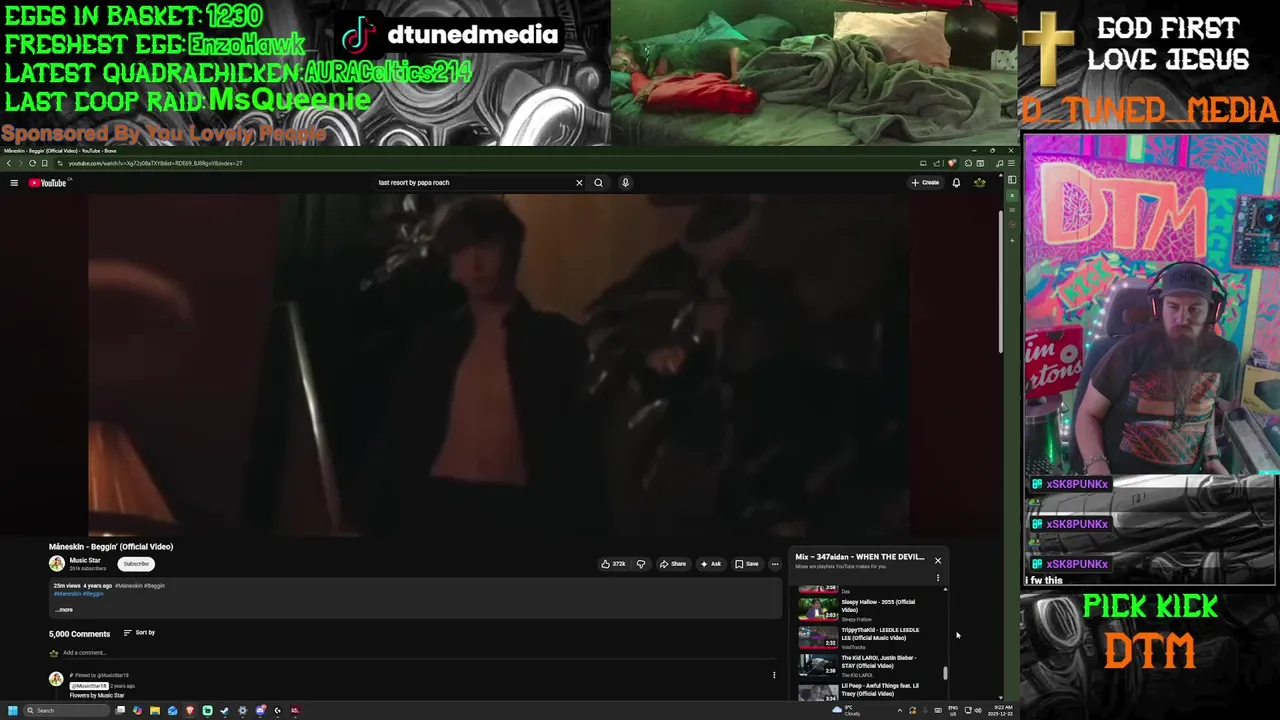Open File Explorer from taskbar

click(155, 711)
